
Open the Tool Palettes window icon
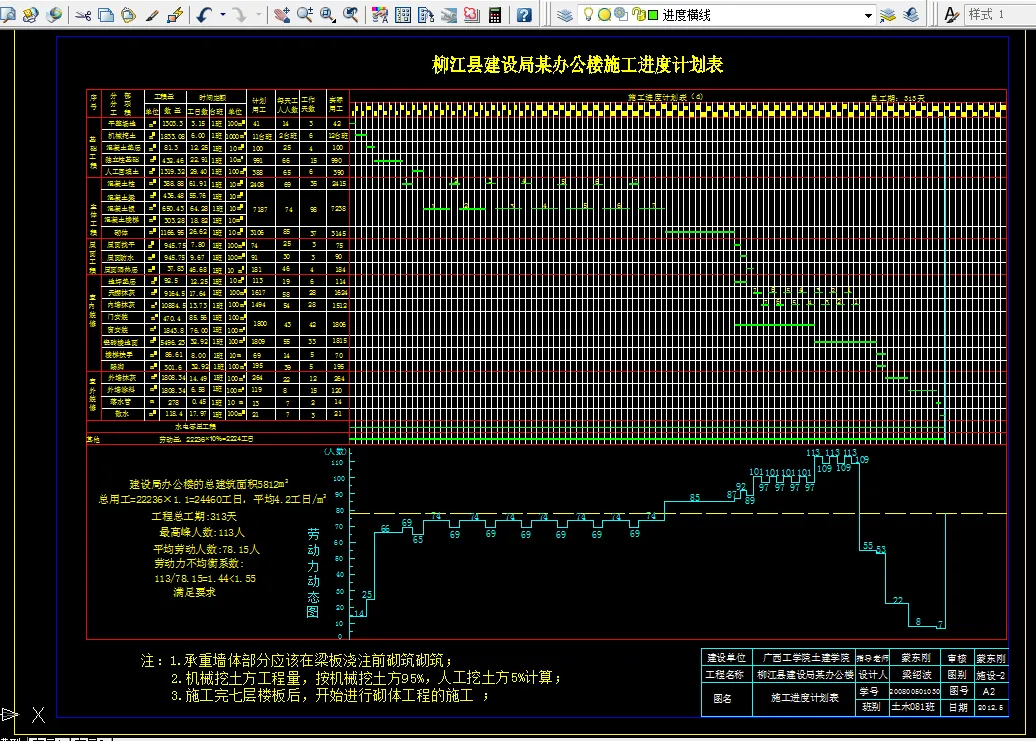click(x=426, y=15)
